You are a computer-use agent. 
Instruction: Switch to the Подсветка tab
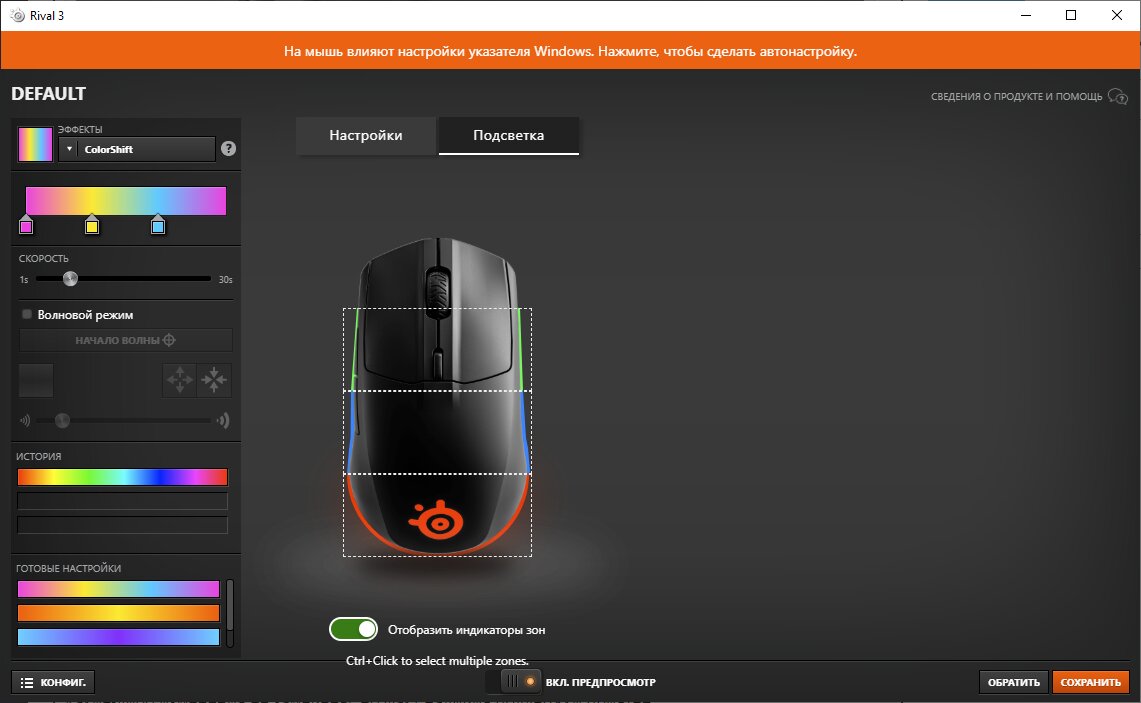tap(509, 135)
